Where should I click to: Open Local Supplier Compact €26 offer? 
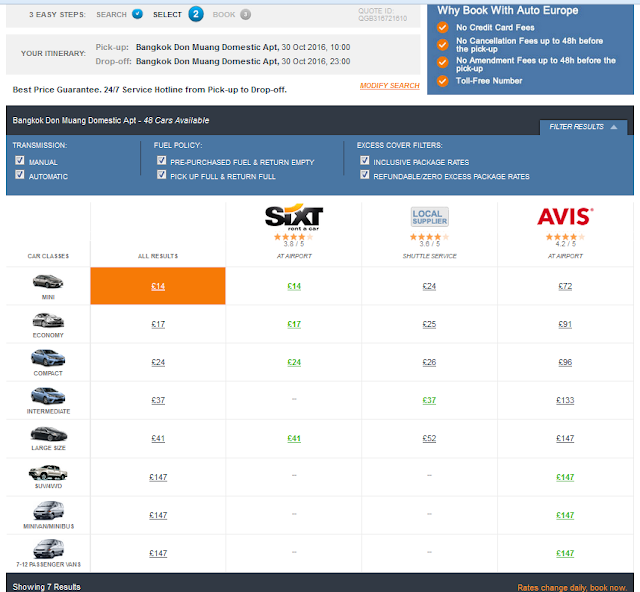coord(429,362)
